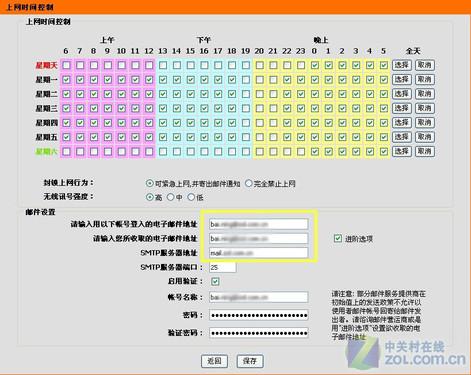
Task: Click the 帐号名称 input field
Action: click(x=259, y=297)
